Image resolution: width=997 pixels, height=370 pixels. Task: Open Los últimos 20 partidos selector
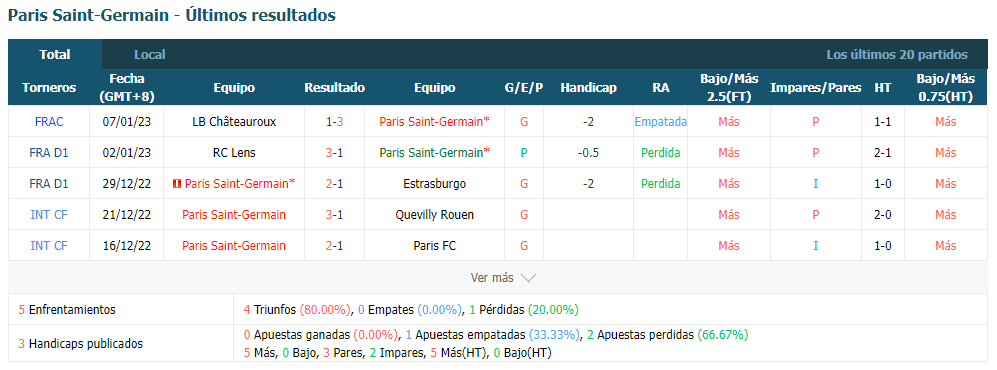pos(897,55)
